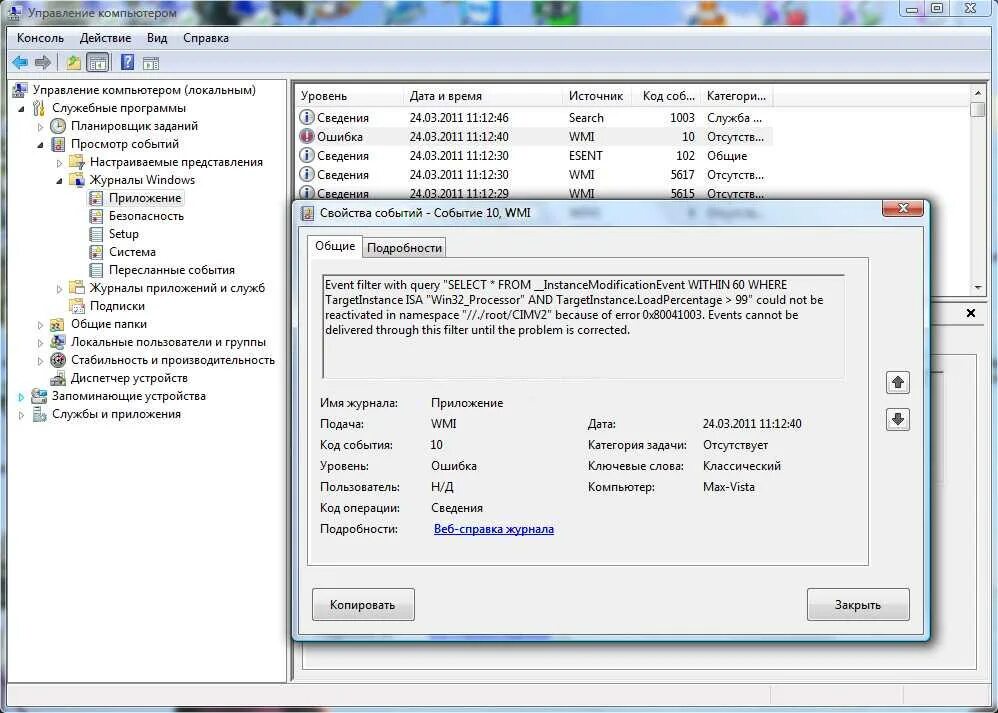
Task: Click the Служебные программы tools icon
Action: [x=39, y=108]
